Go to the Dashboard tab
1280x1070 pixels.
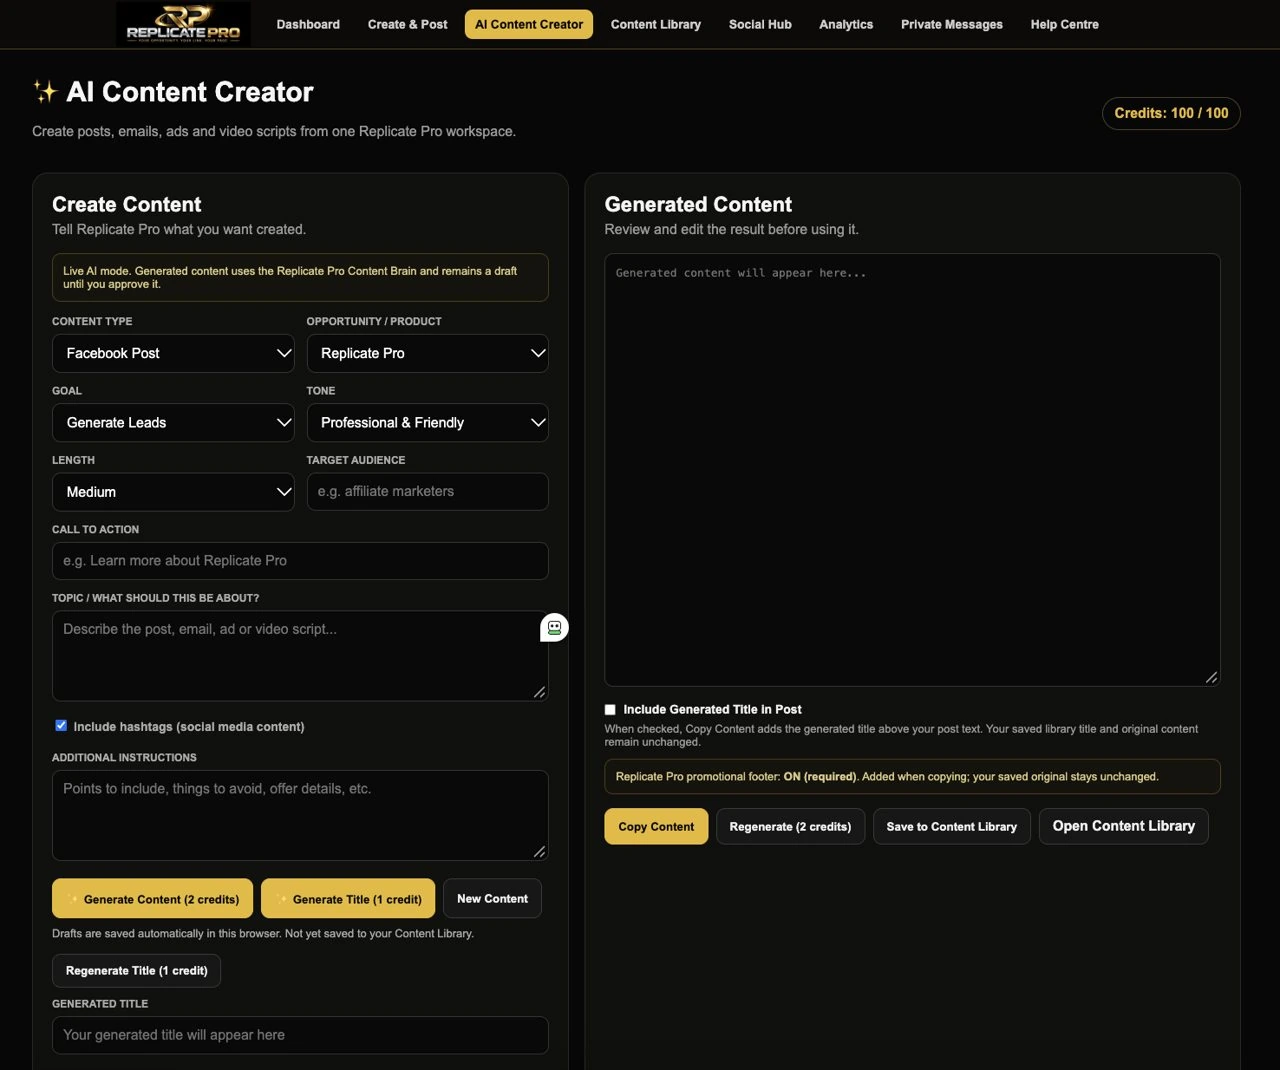tap(308, 24)
